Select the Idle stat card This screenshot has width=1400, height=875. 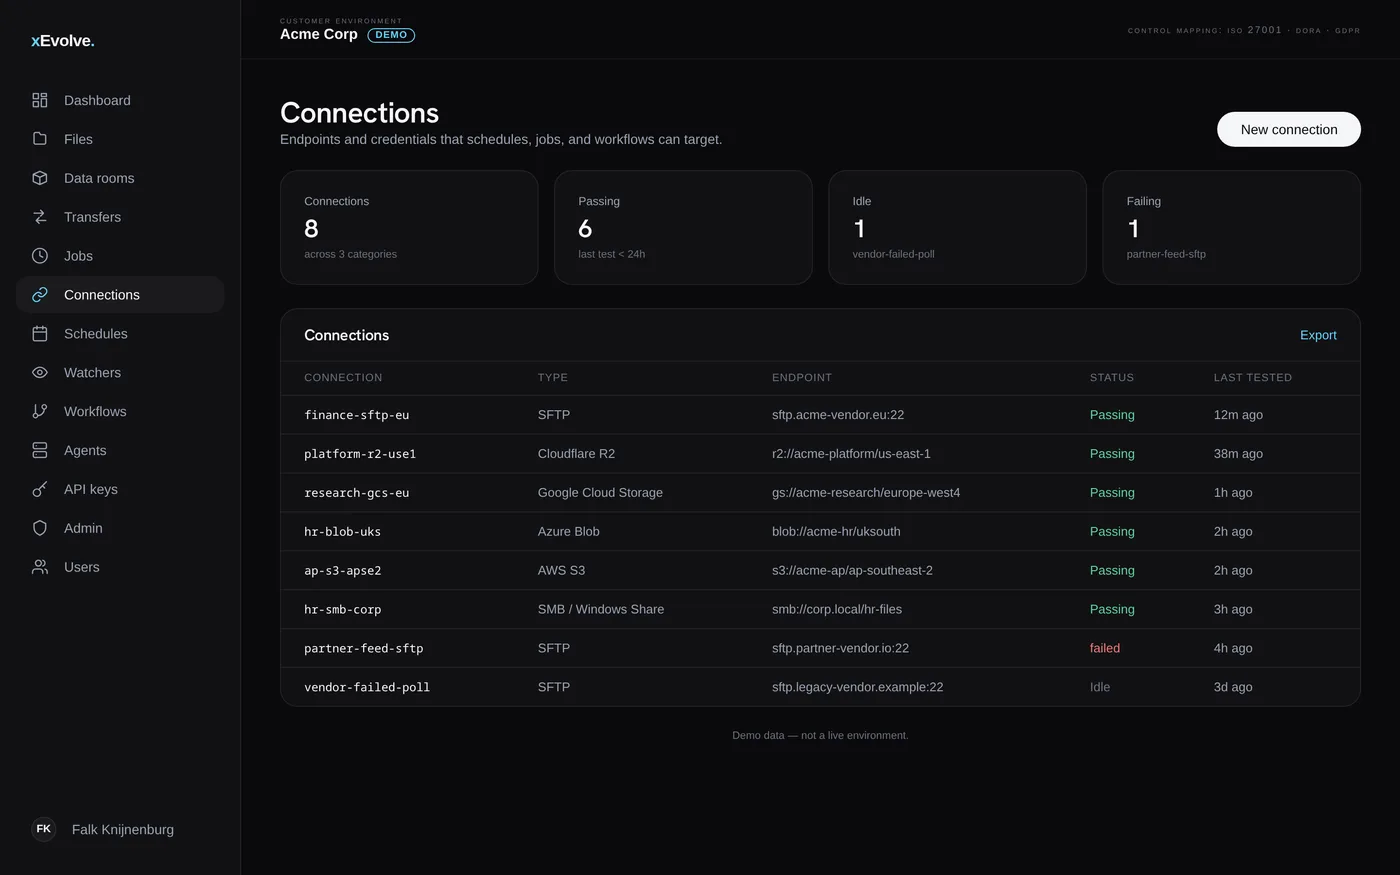click(x=957, y=227)
